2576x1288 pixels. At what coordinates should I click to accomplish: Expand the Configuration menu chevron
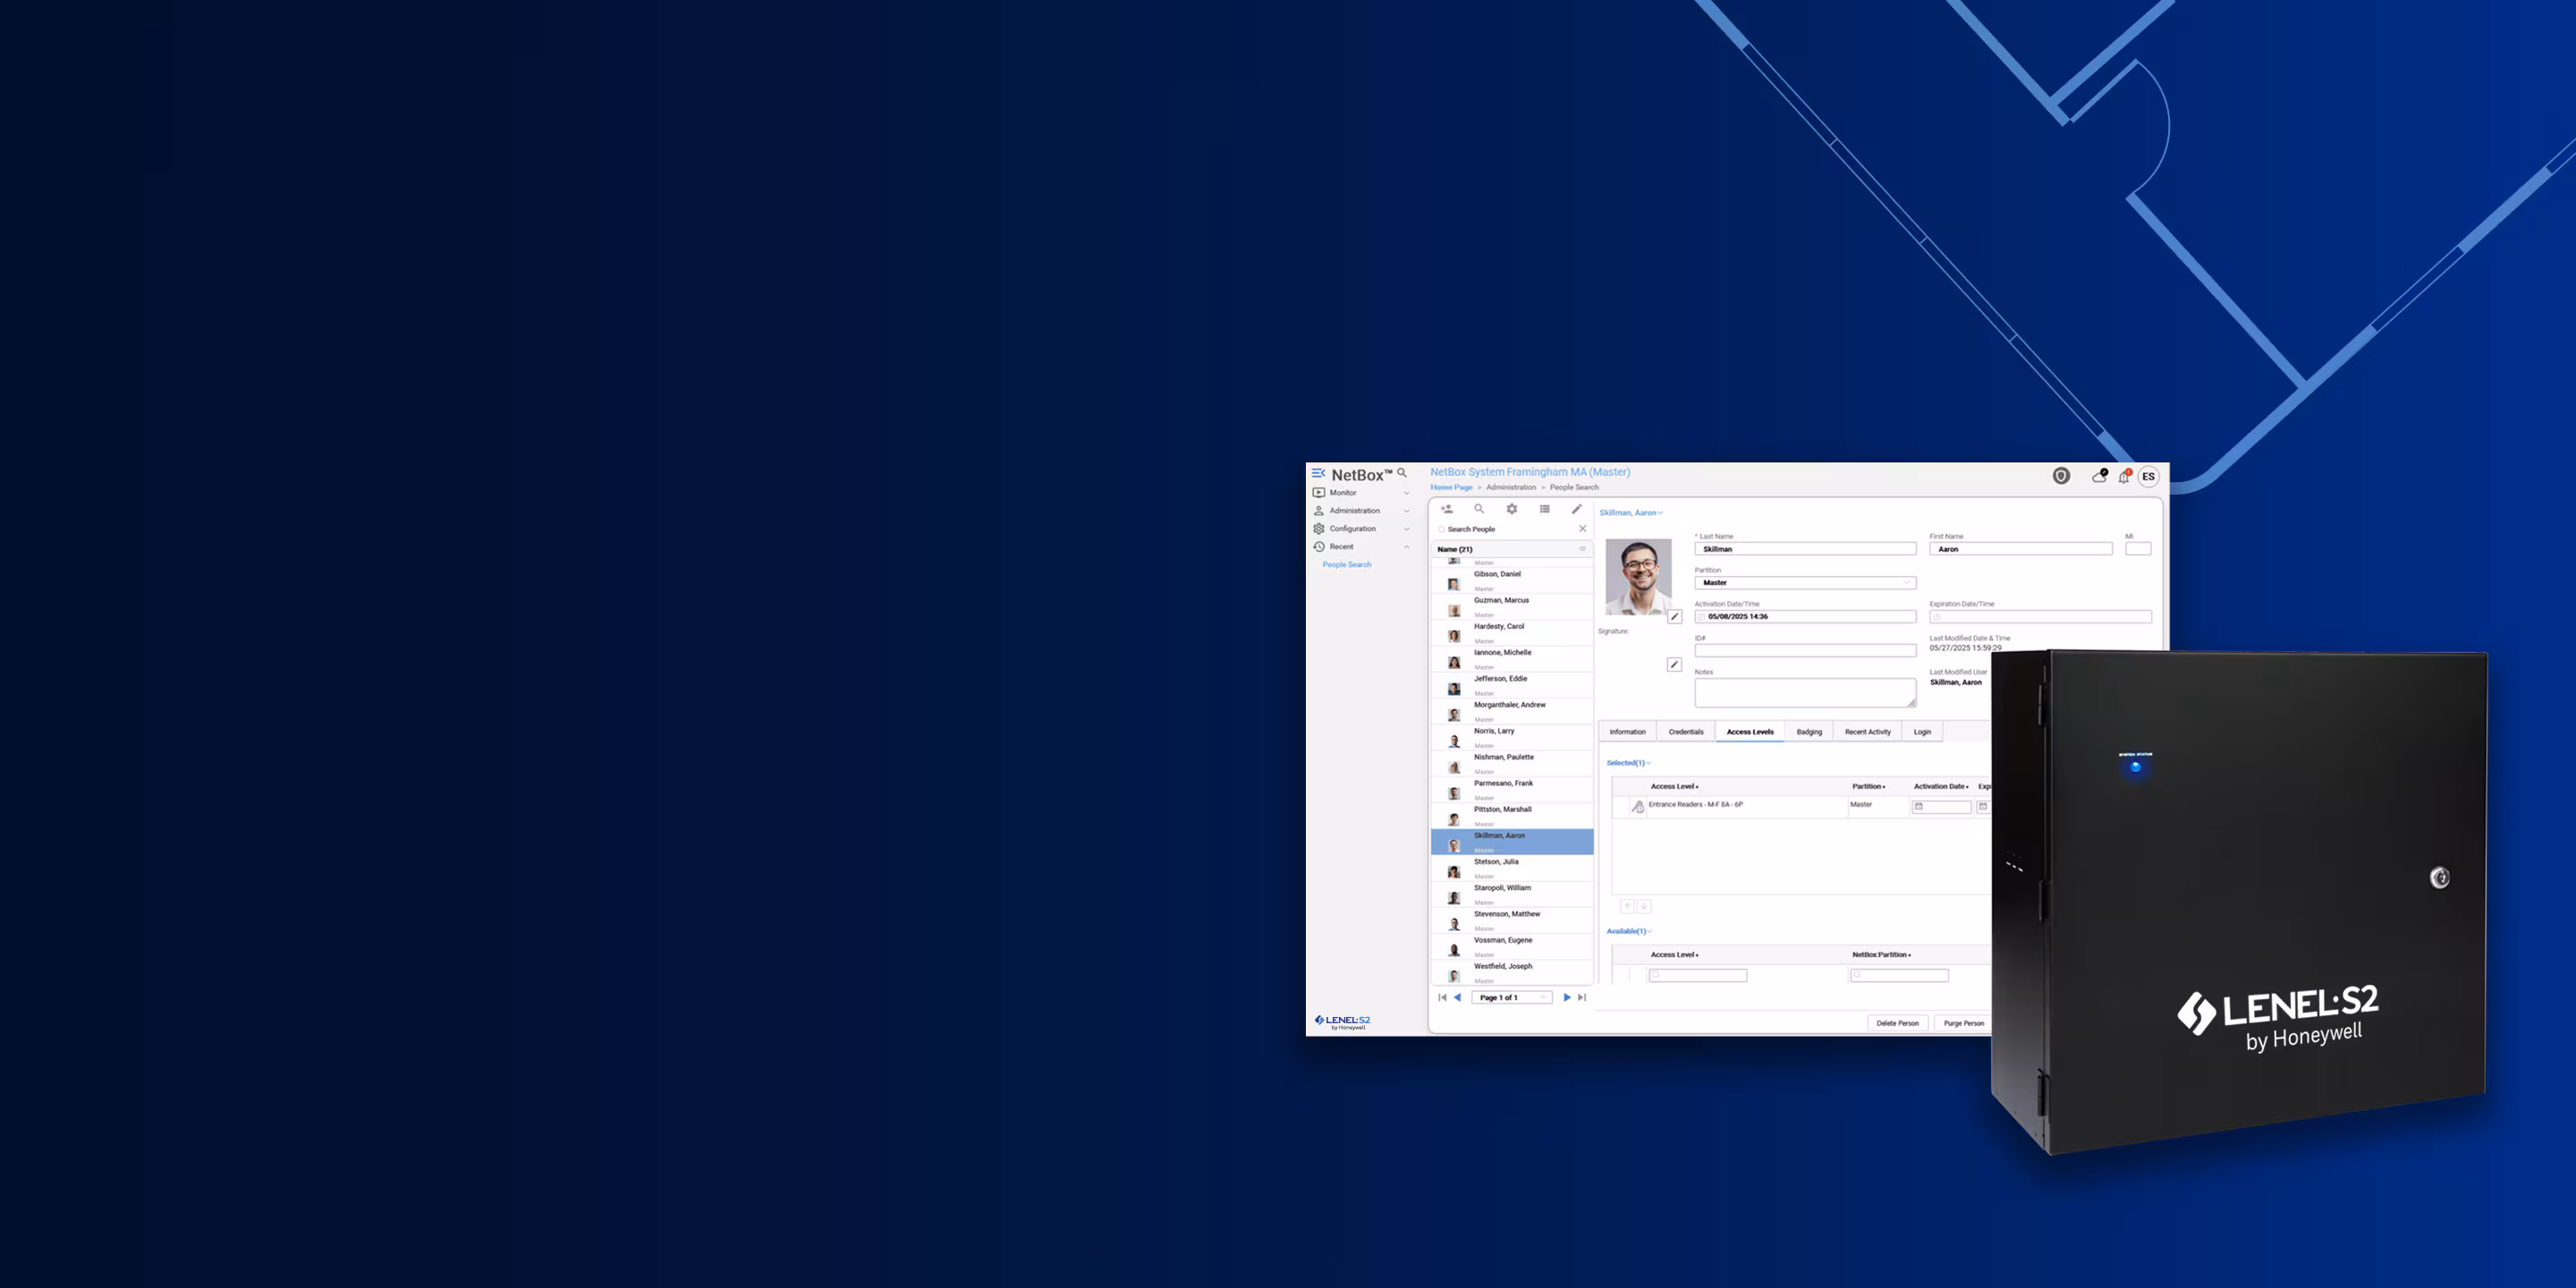pyautogui.click(x=1407, y=529)
